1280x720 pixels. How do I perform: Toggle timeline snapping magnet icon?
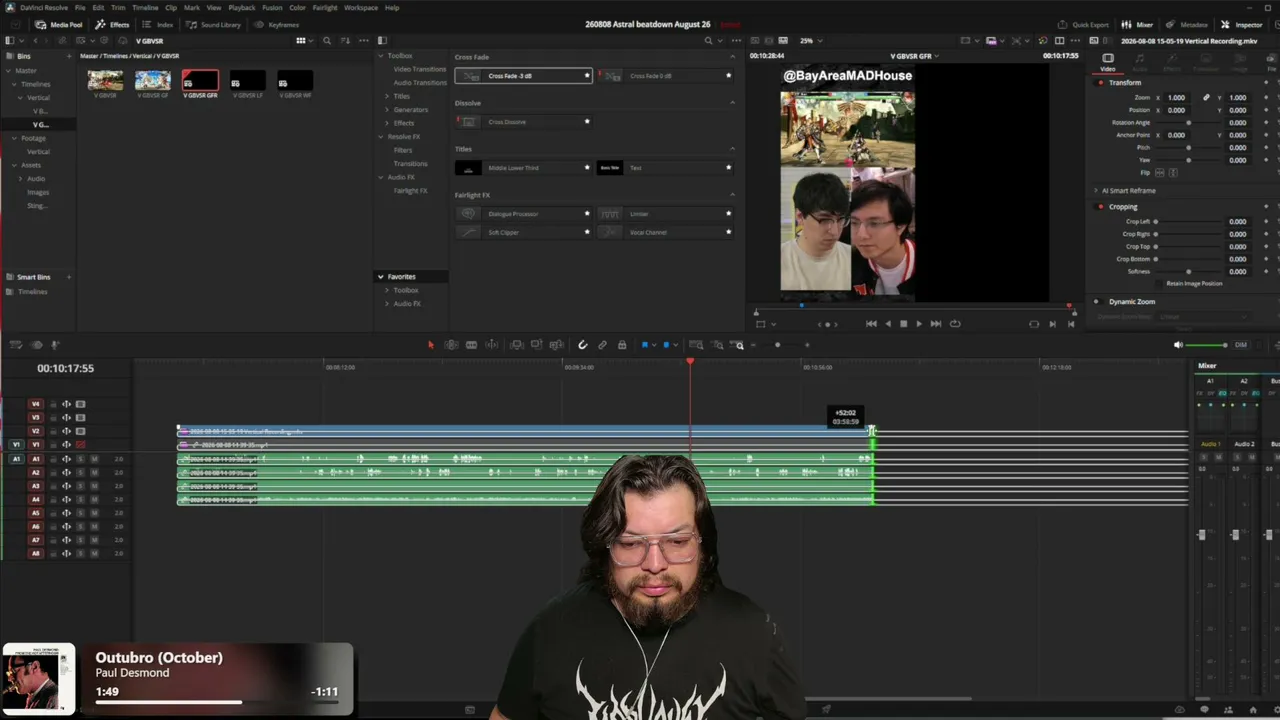583,345
